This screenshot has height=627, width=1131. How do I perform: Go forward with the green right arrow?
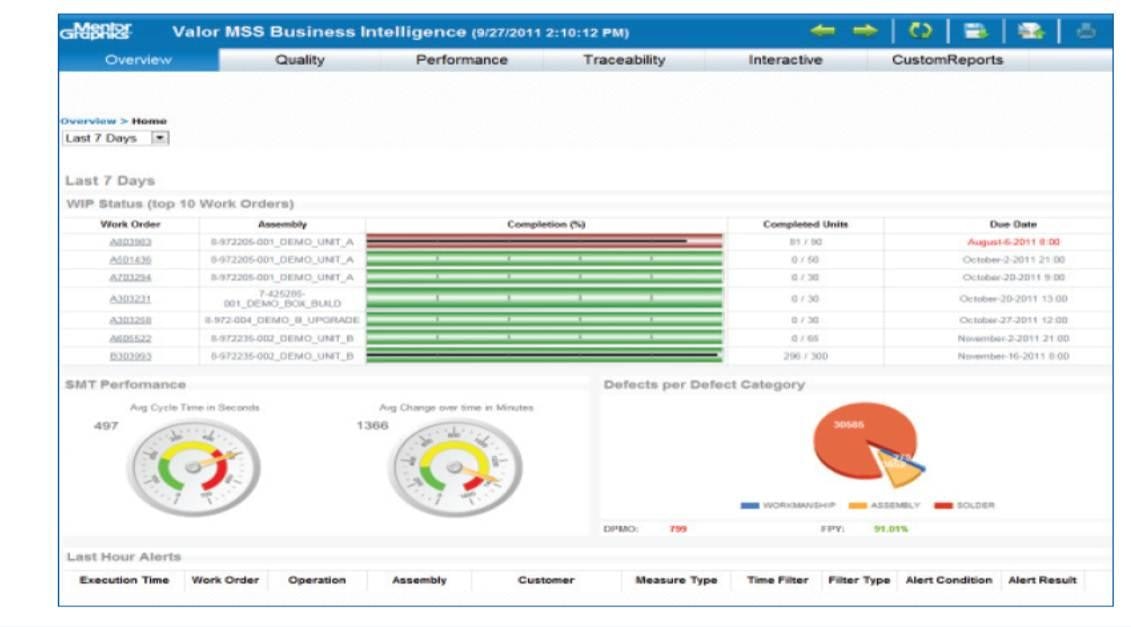(864, 31)
